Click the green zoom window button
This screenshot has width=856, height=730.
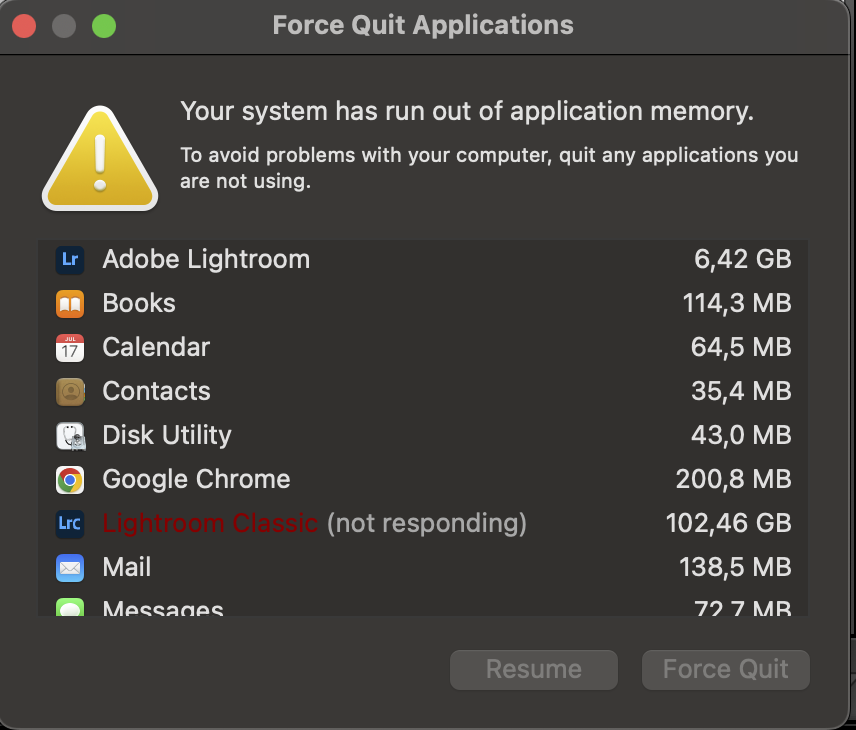pyautogui.click(x=104, y=26)
